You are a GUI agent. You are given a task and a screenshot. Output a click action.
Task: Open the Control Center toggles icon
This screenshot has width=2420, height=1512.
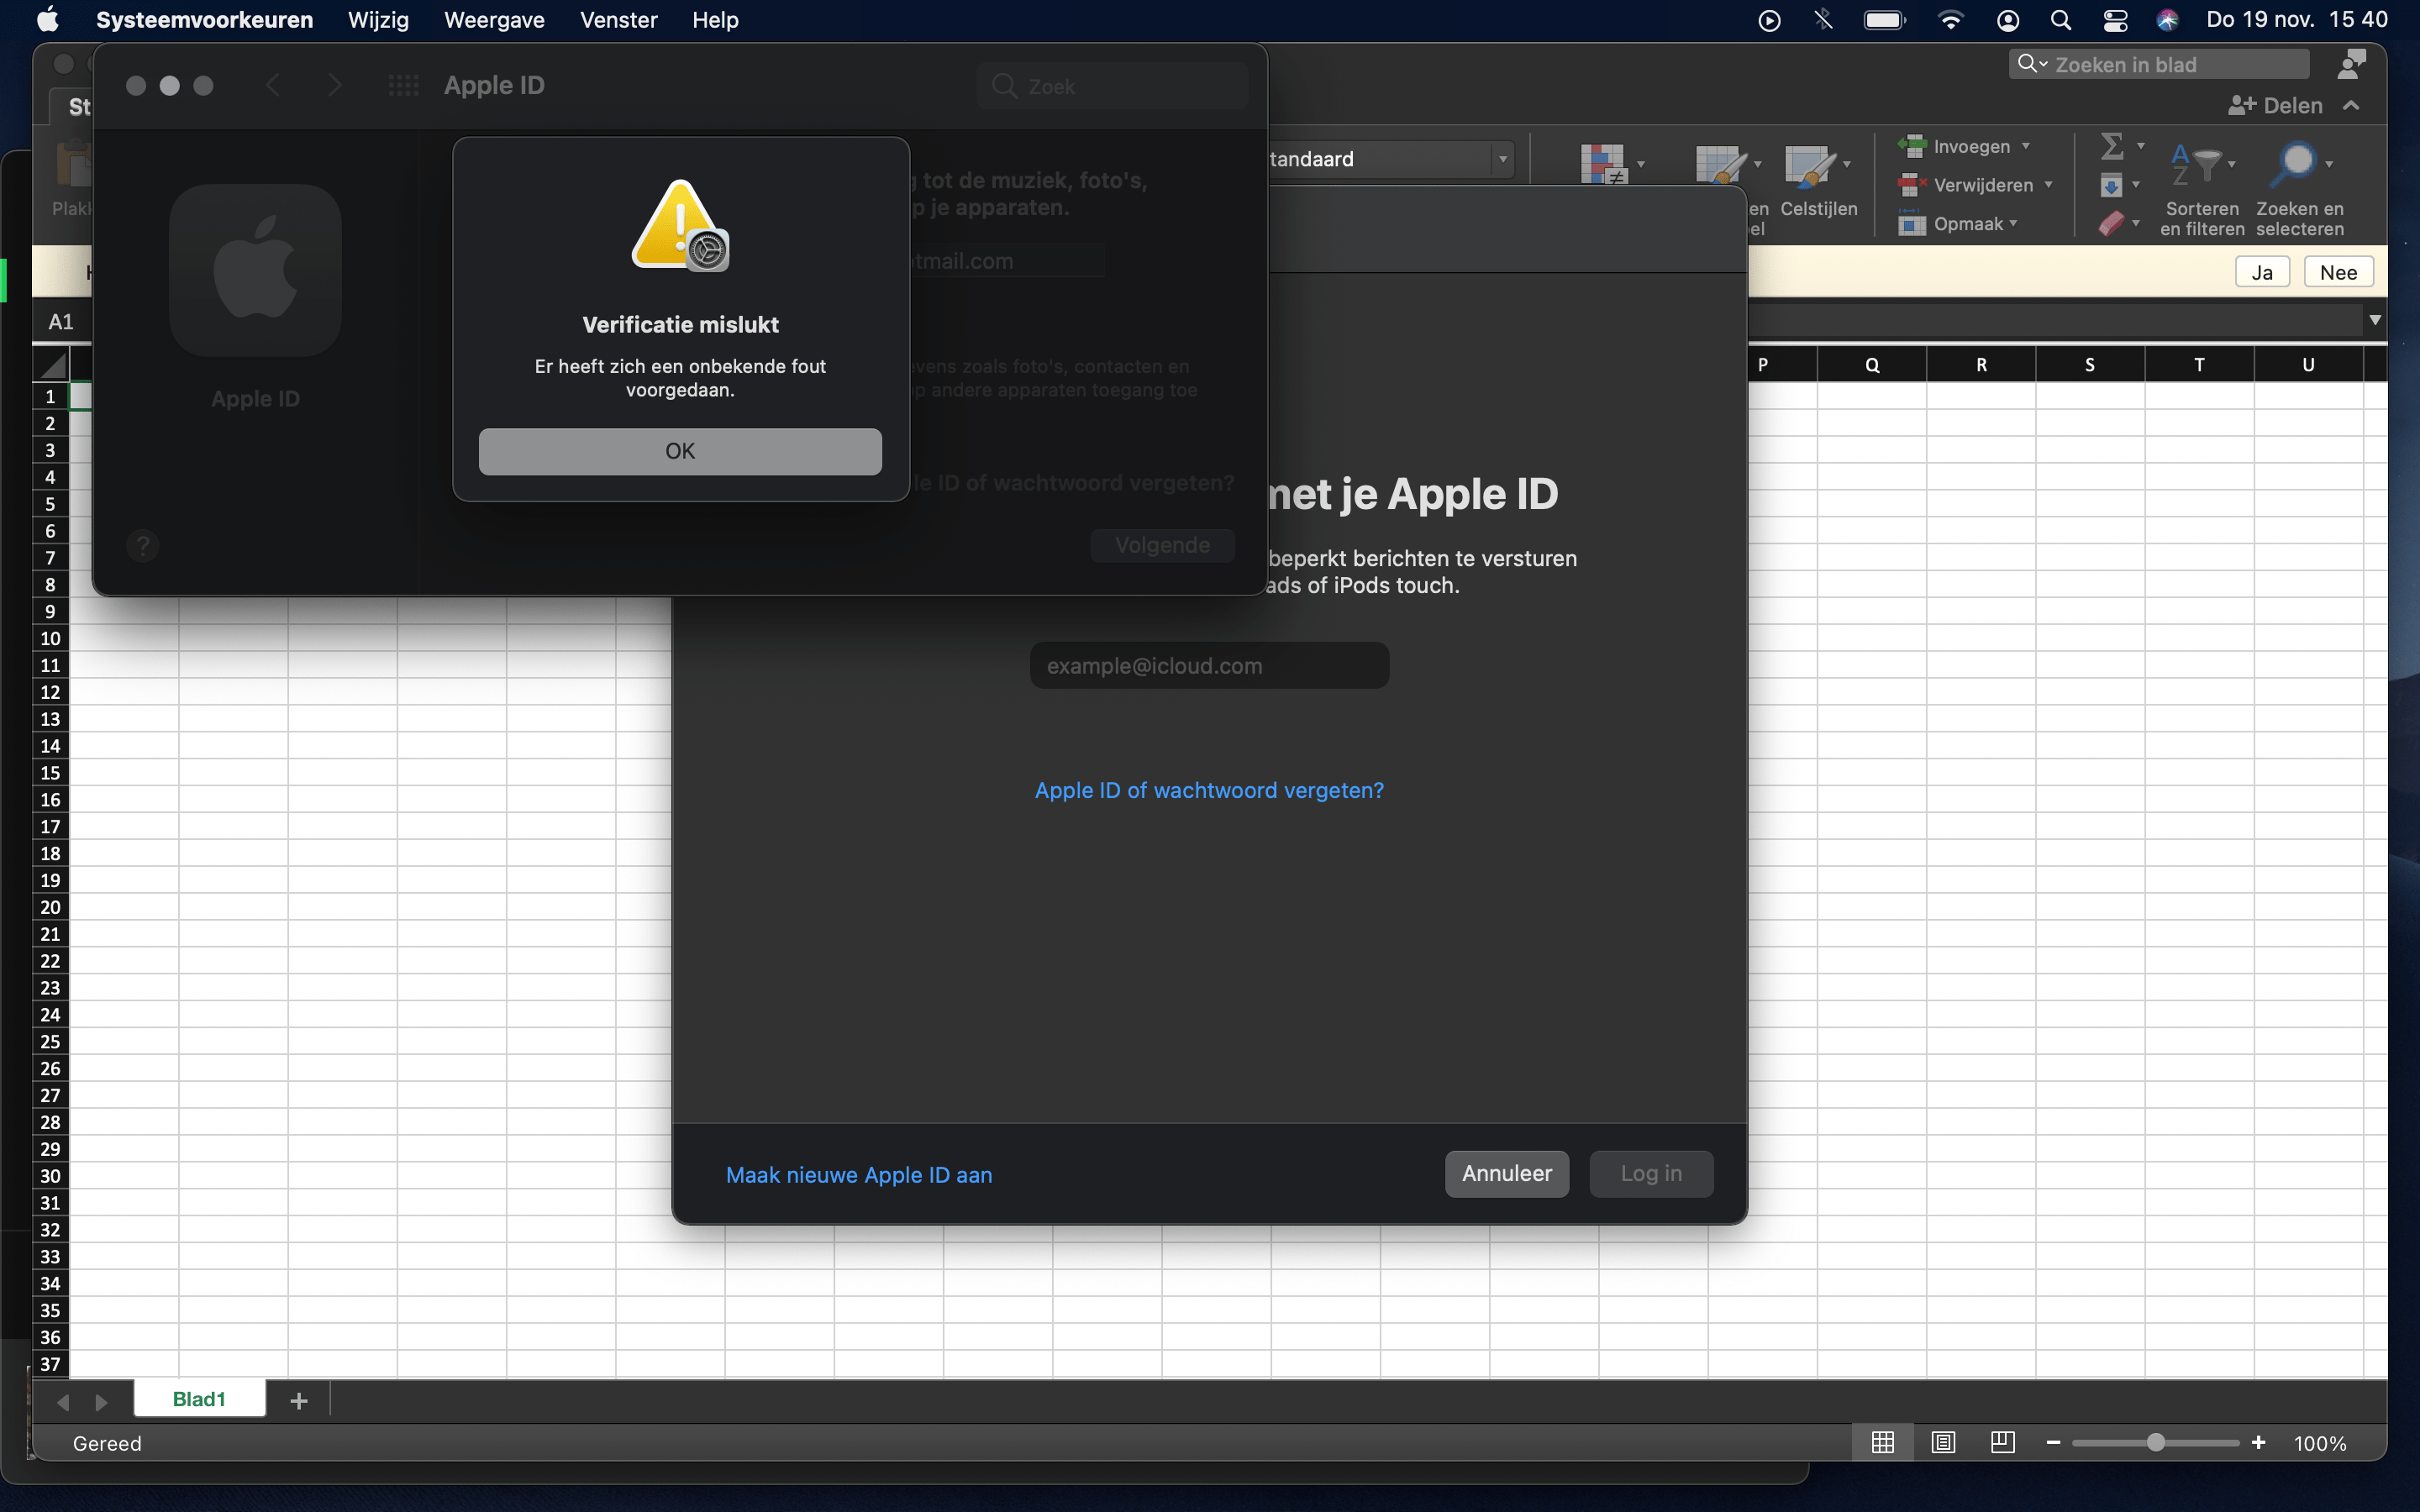2114,20
